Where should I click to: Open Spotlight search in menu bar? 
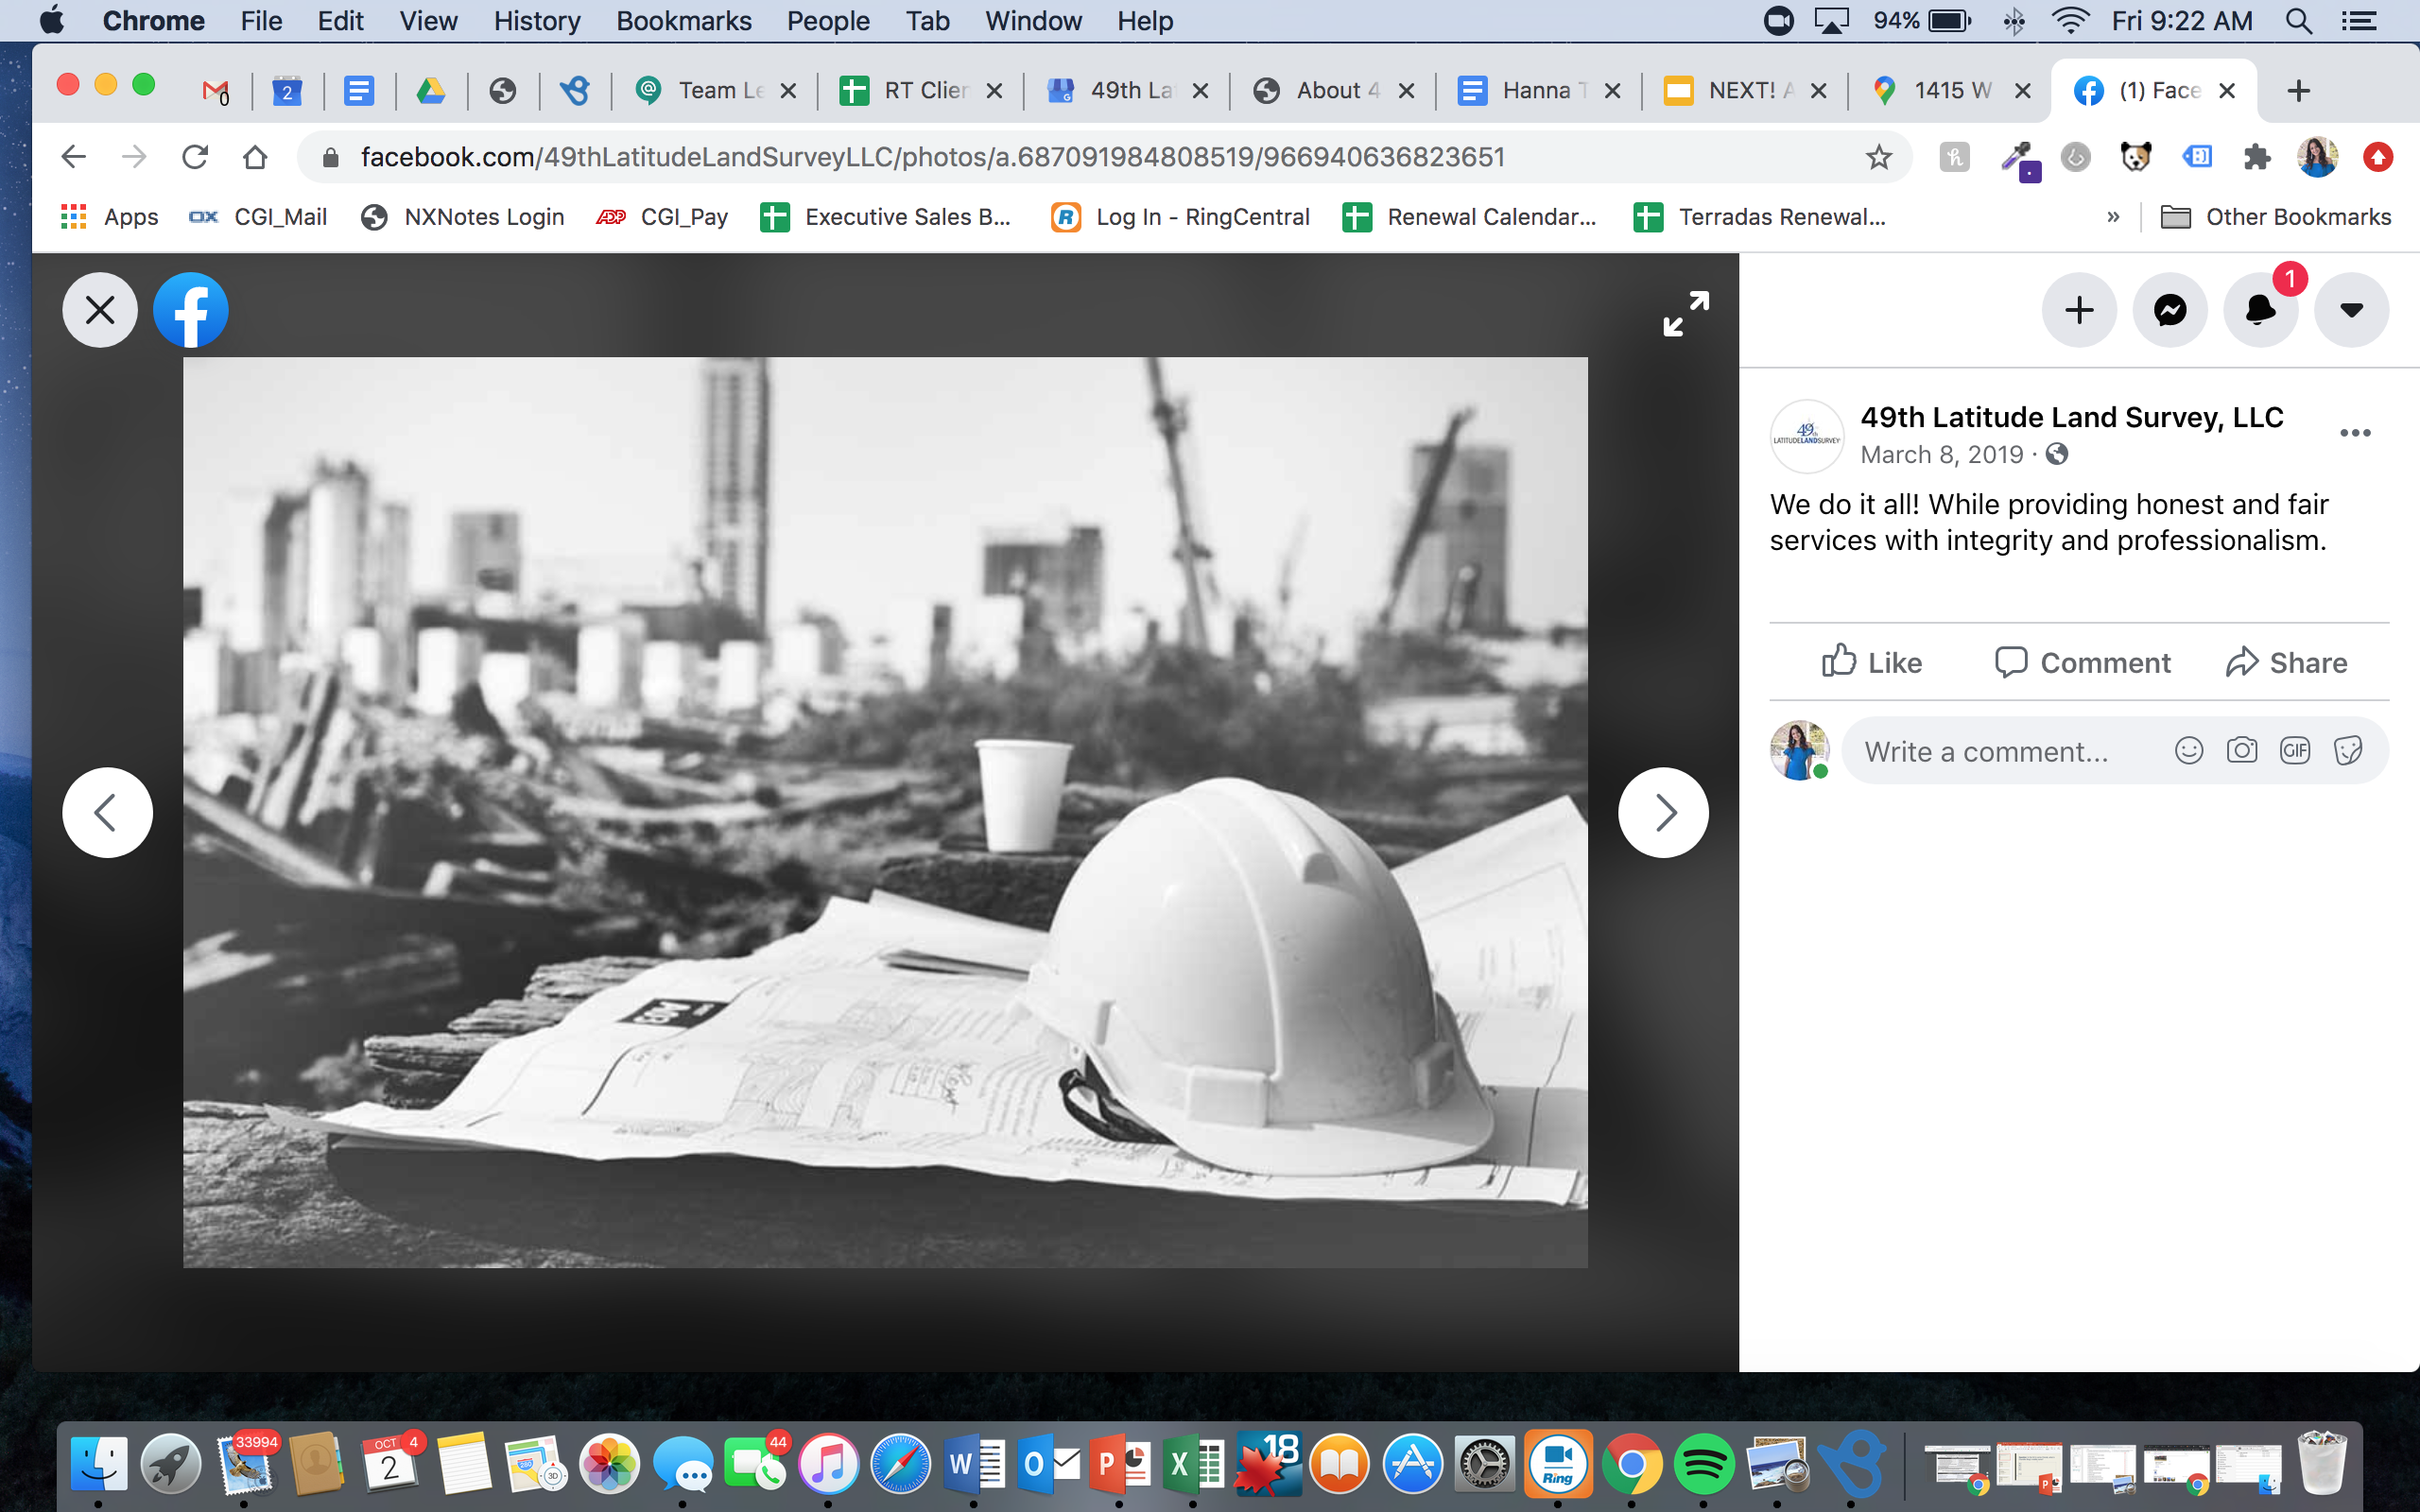[2299, 21]
